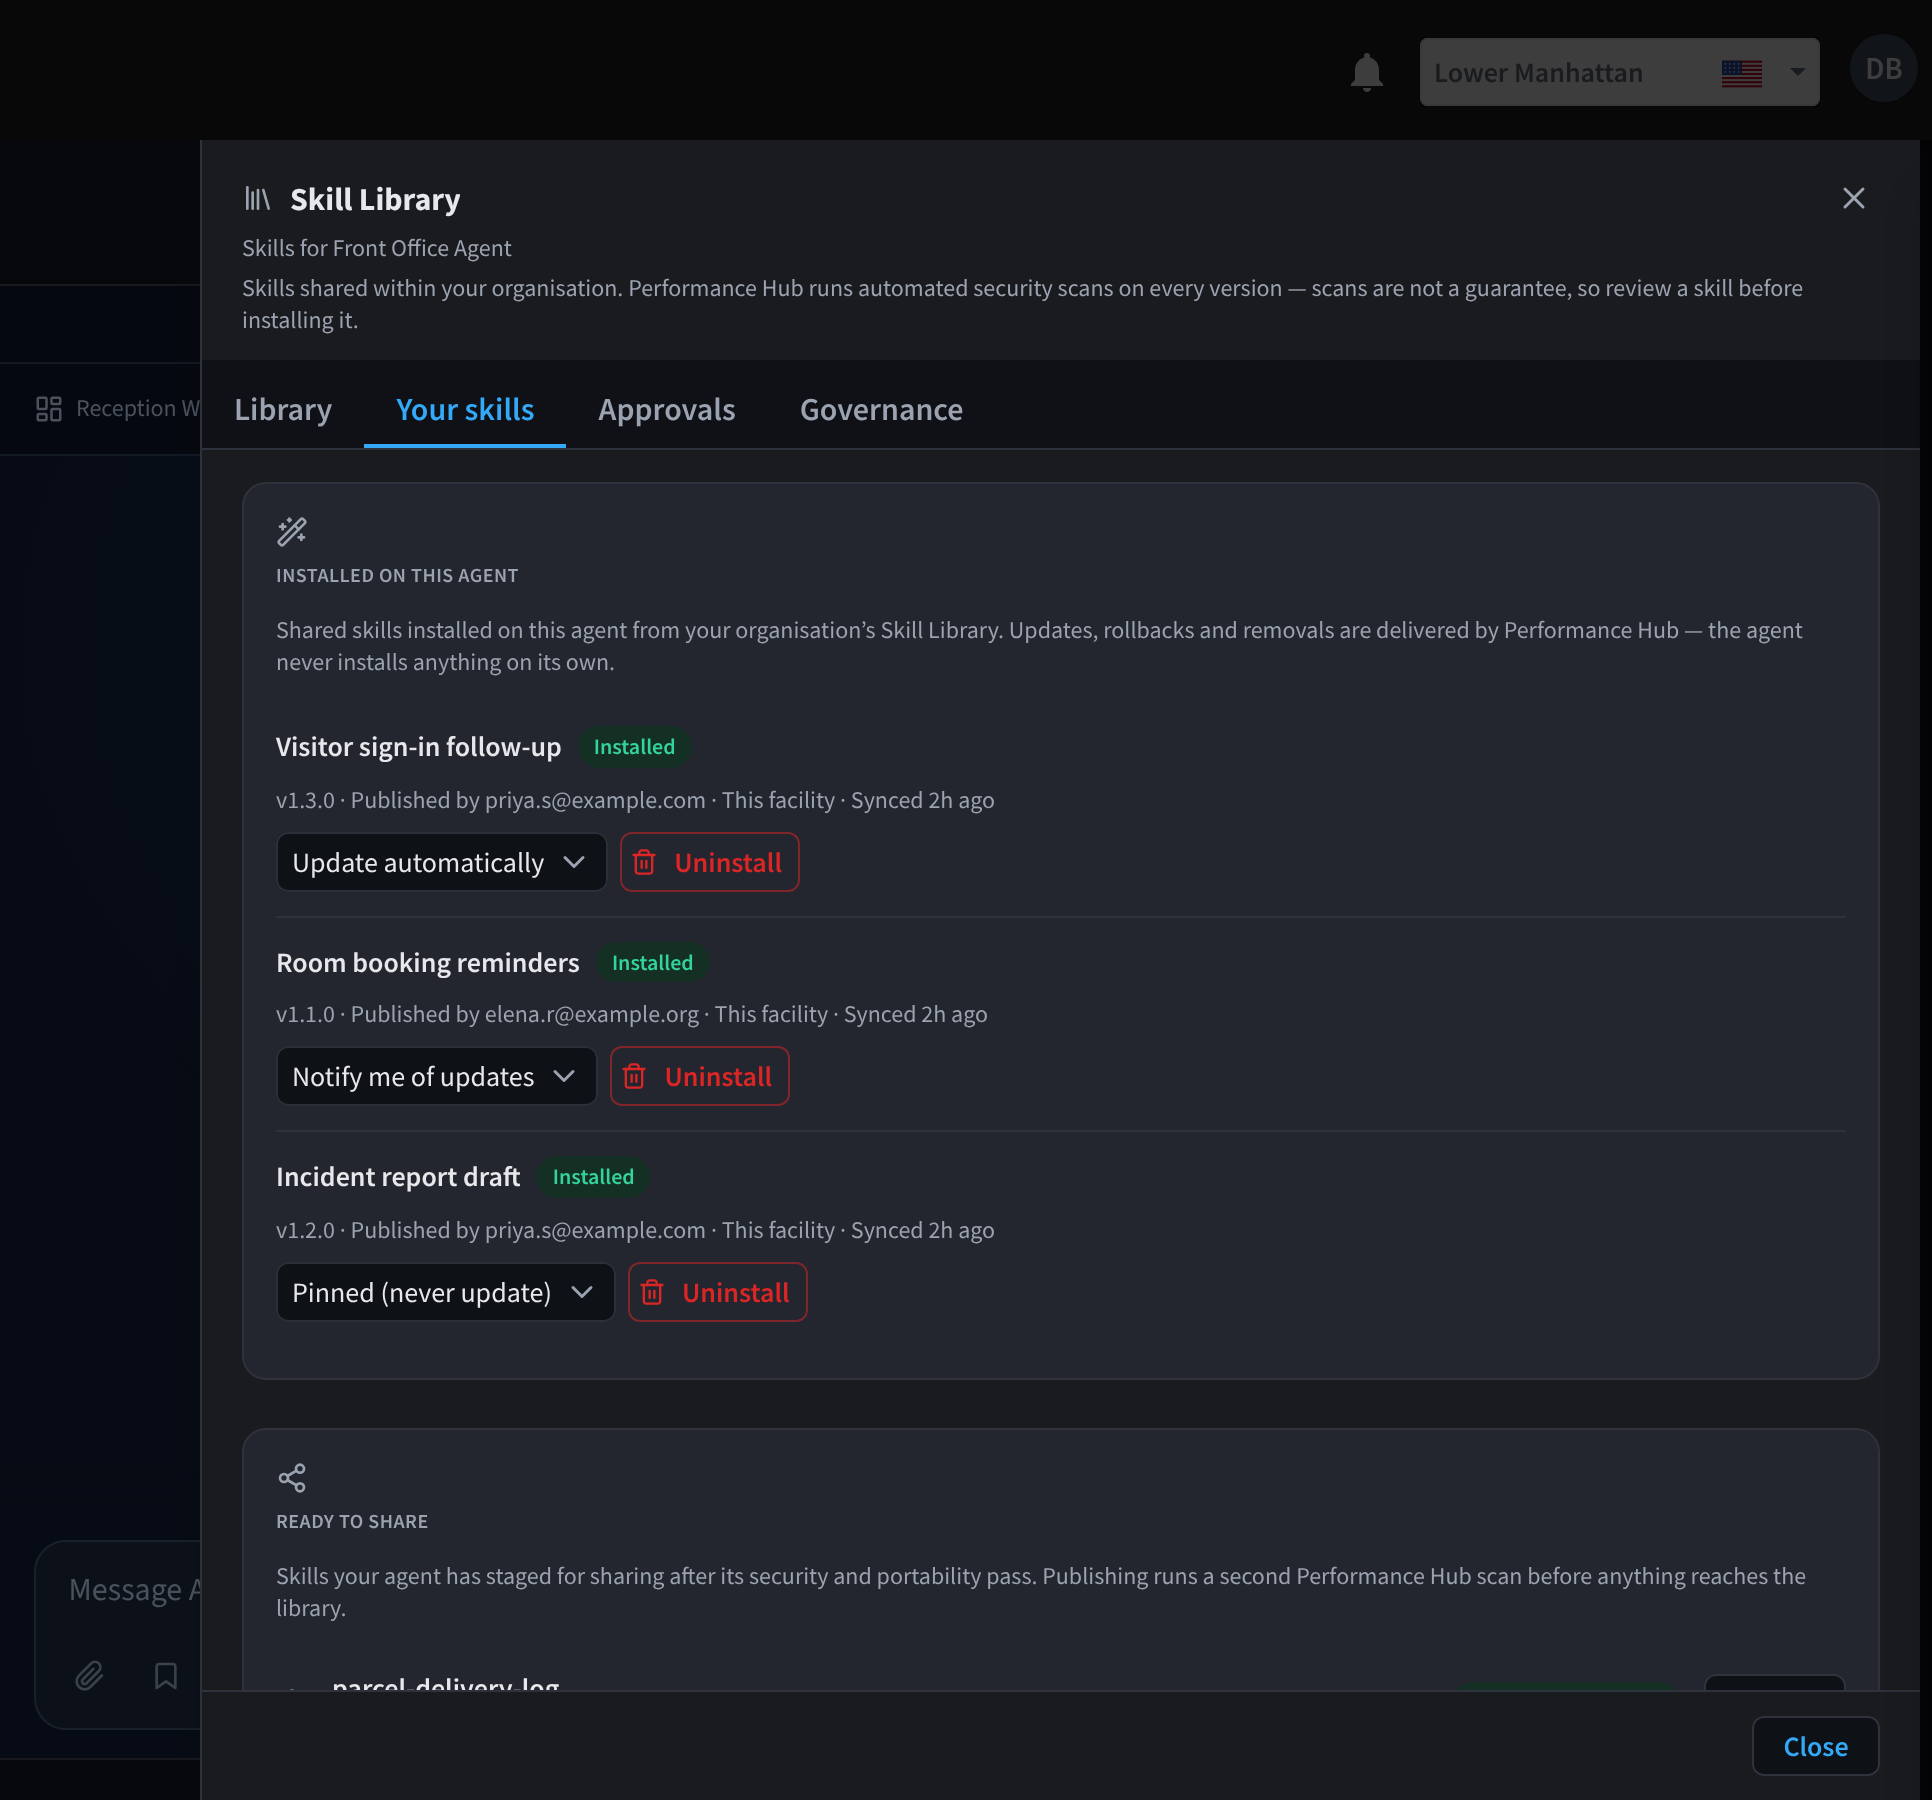Open the notifications bell
This screenshot has width=1932, height=1800.
(x=1366, y=72)
